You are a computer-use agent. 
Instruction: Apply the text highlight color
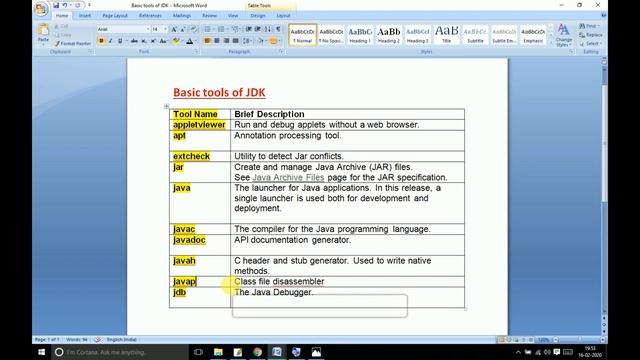click(x=176, y=41)
